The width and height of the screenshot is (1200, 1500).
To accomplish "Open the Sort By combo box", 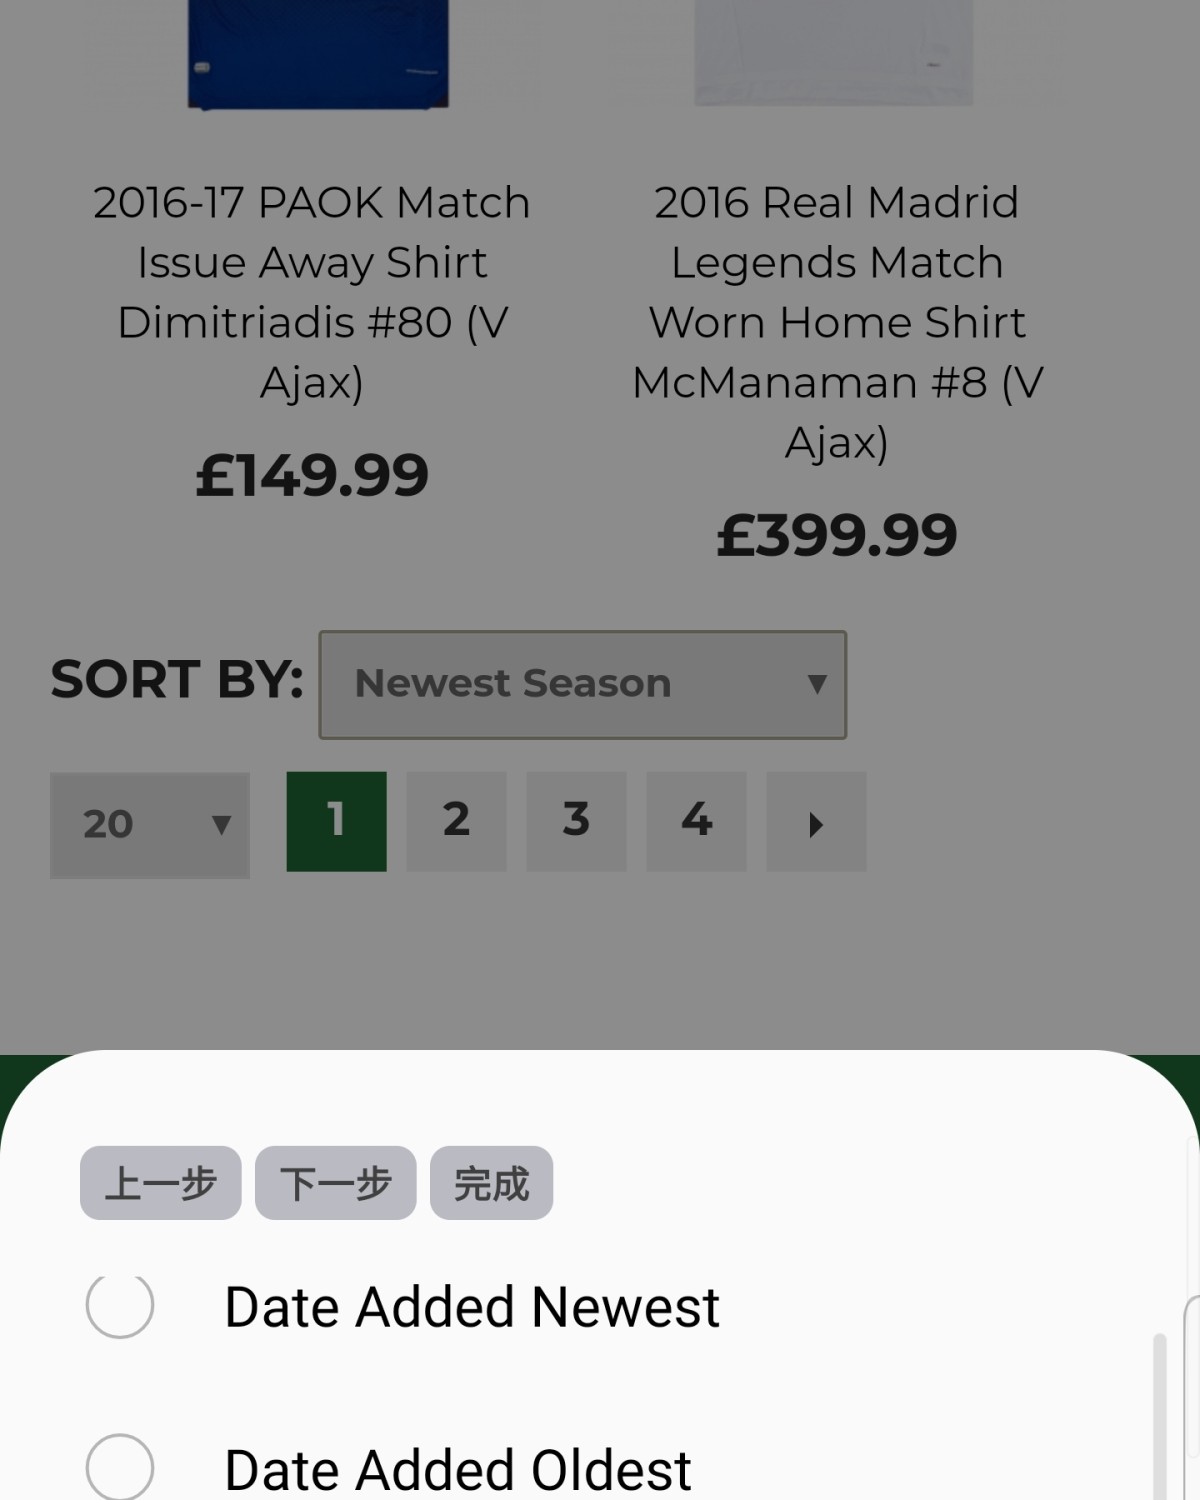I will coord(583,685).
